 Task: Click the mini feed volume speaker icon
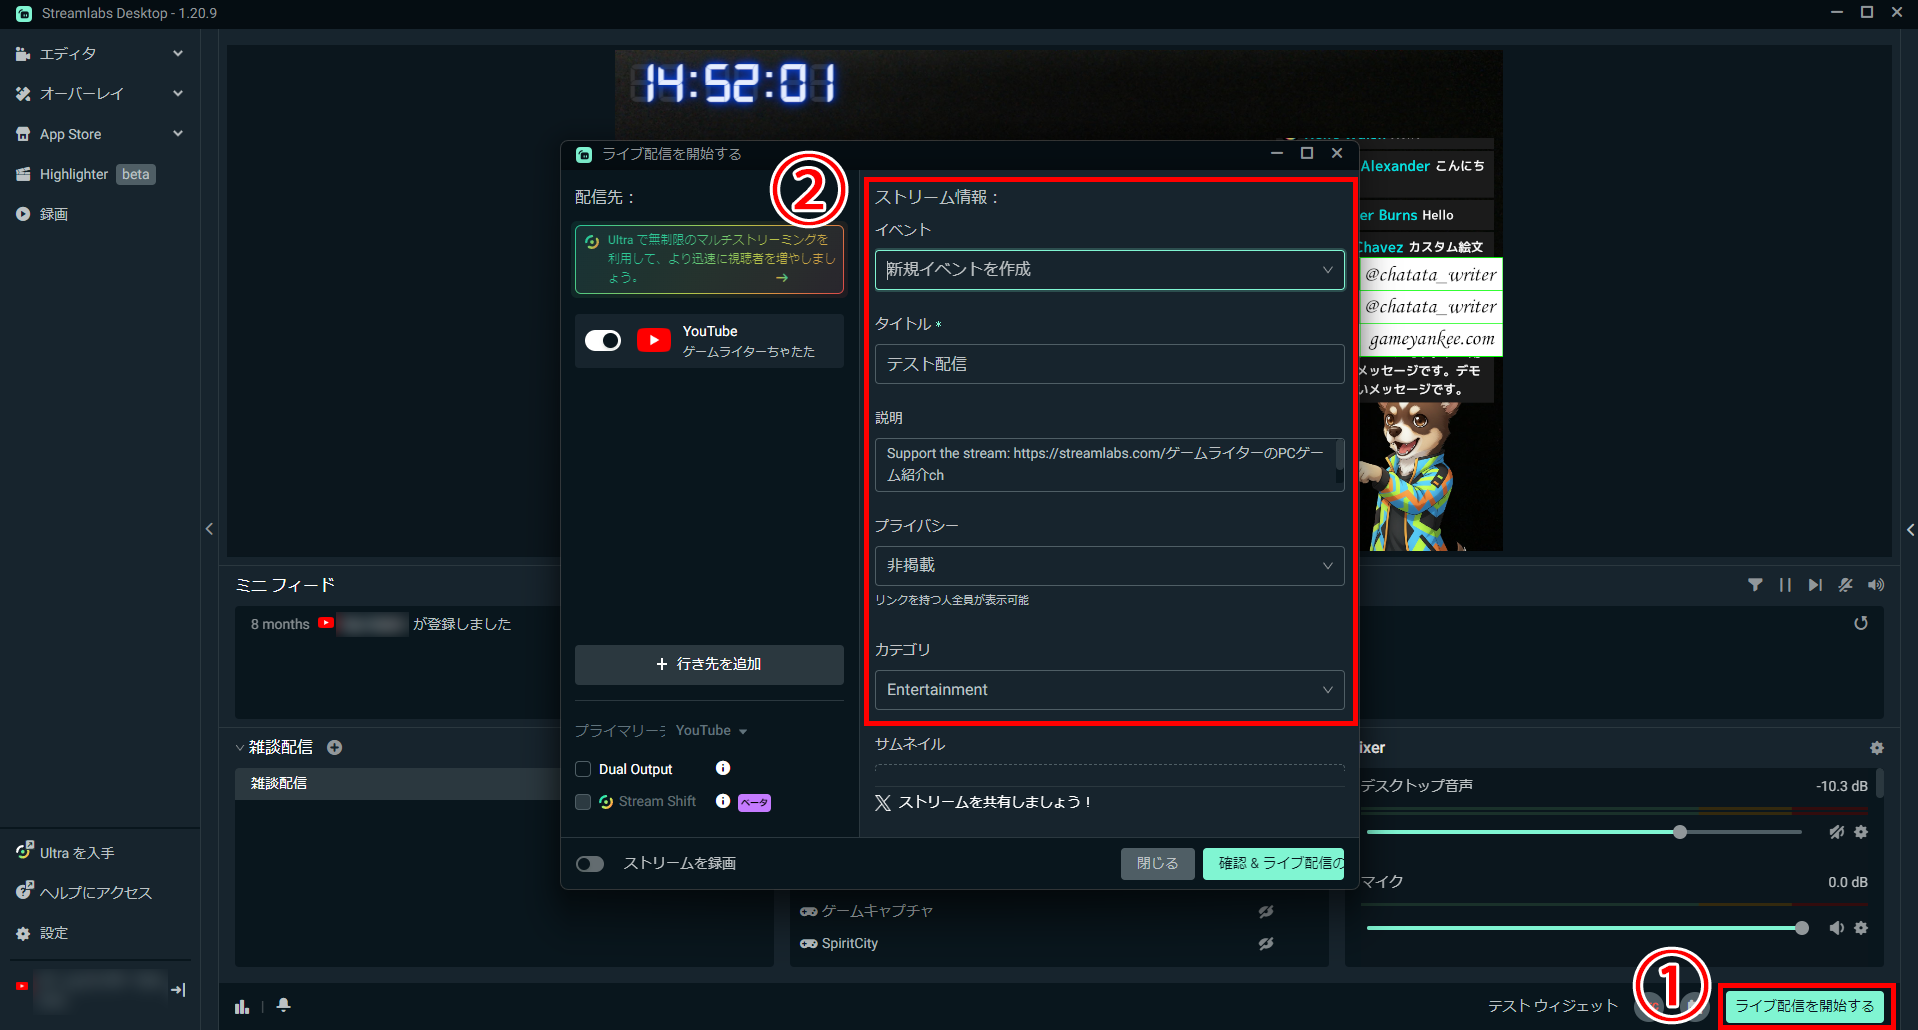coord(1876,585)
